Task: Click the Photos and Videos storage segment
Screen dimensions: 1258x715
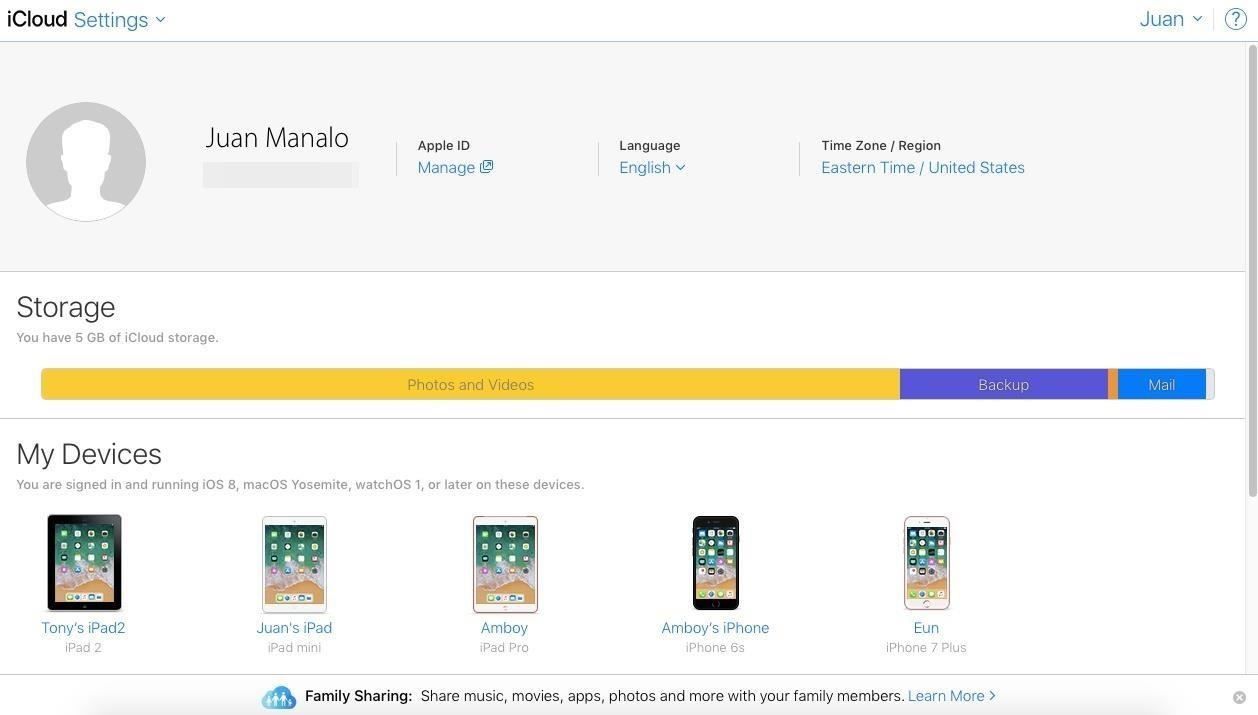Action: 470,384
